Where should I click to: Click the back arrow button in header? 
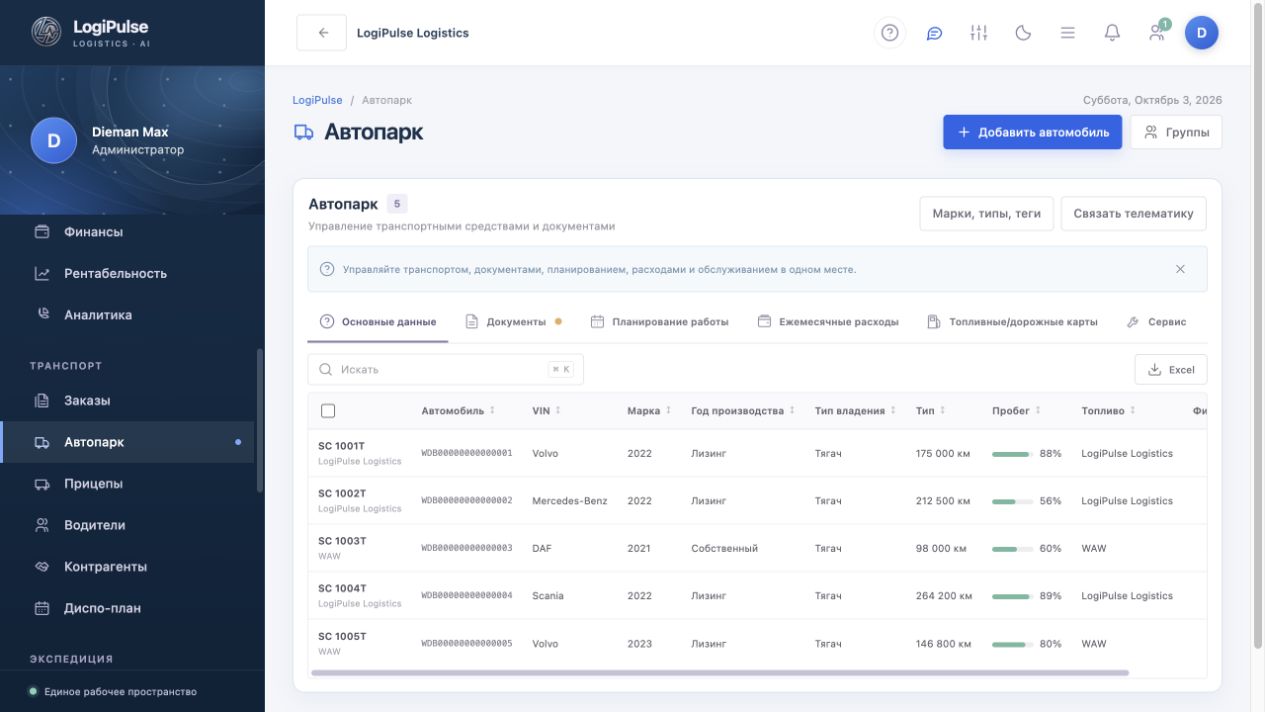coord(322,33)
